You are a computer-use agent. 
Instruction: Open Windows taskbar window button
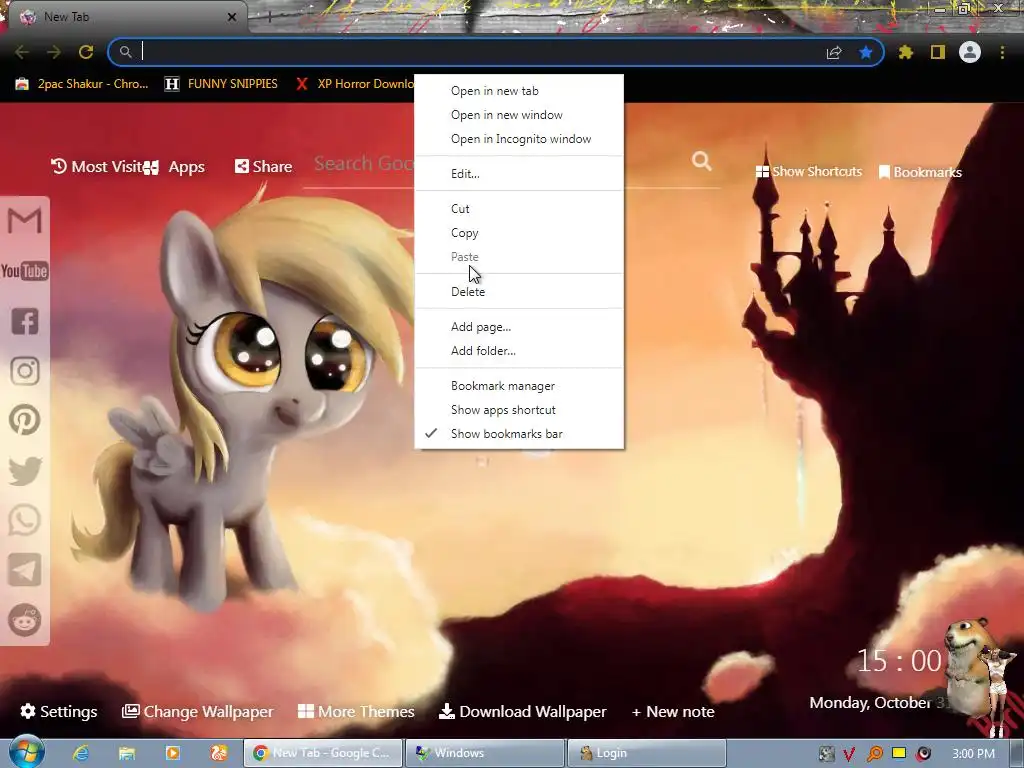(485, 753)
